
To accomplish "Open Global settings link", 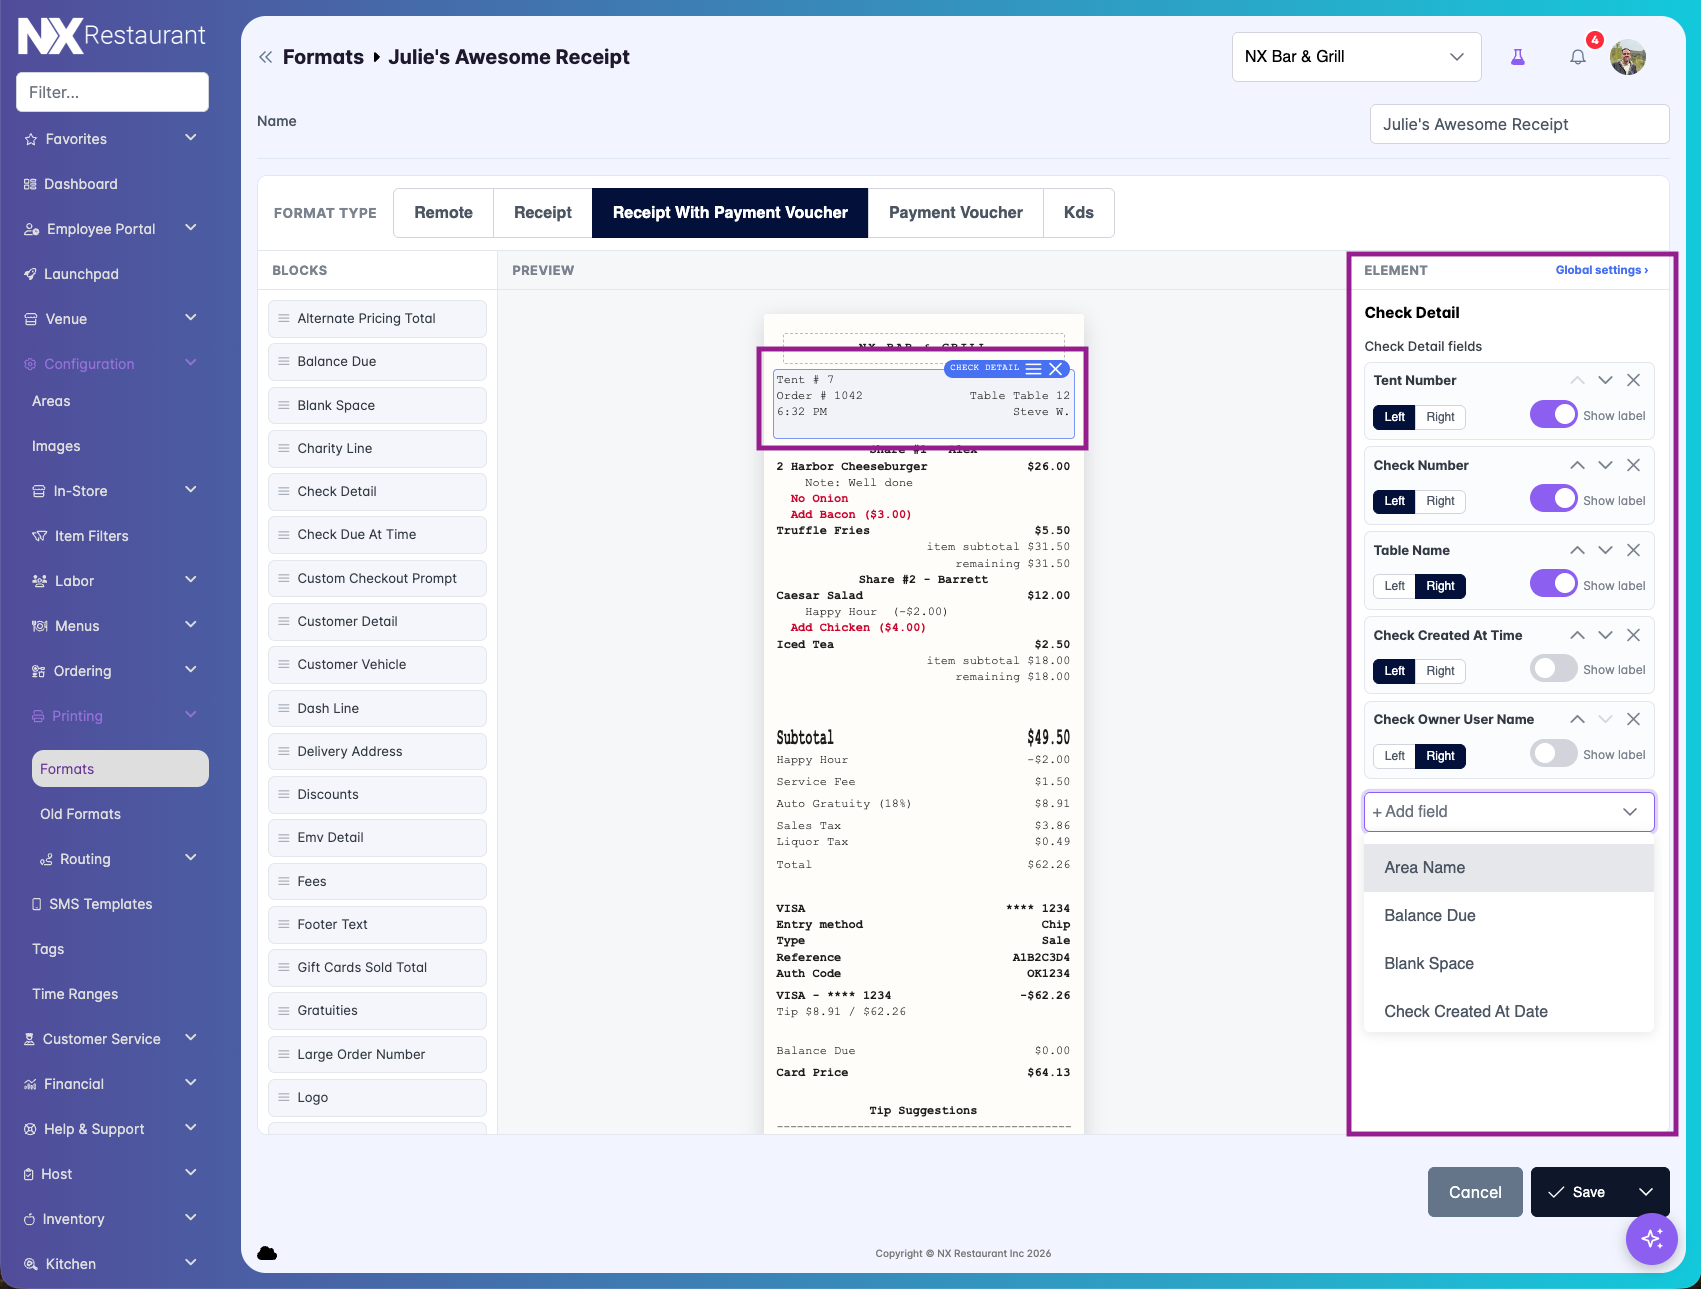I will 1601,270.
